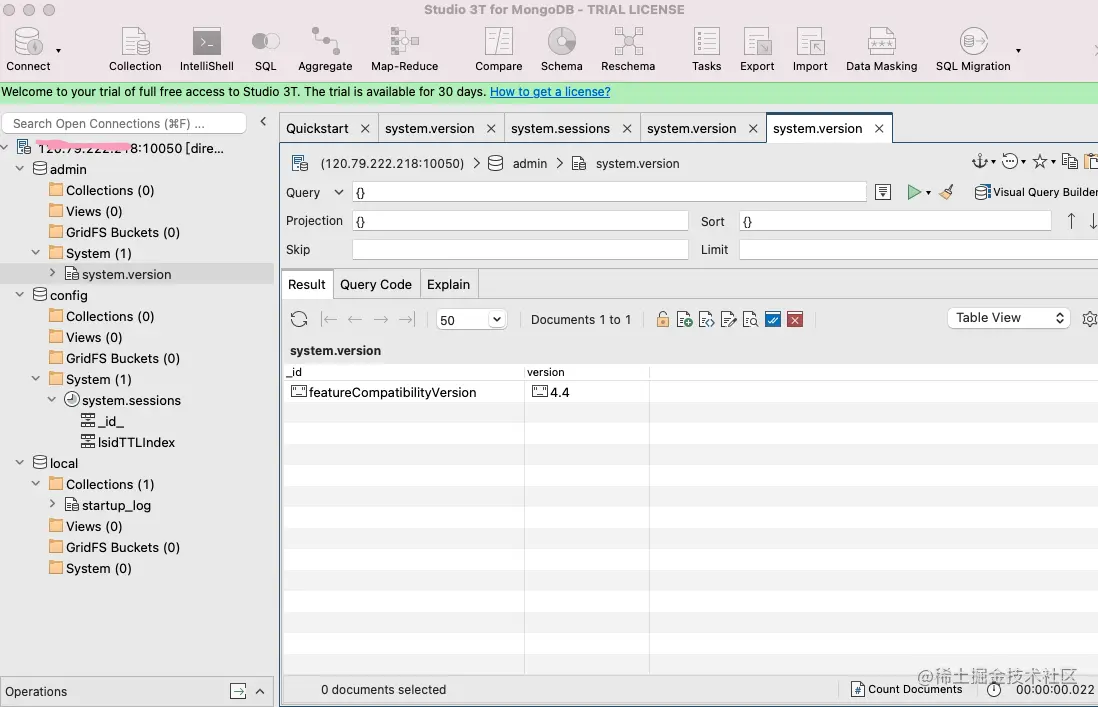The image size is (1098, 707).
Task: Open the Import wizard
Action: coord(810,50)
